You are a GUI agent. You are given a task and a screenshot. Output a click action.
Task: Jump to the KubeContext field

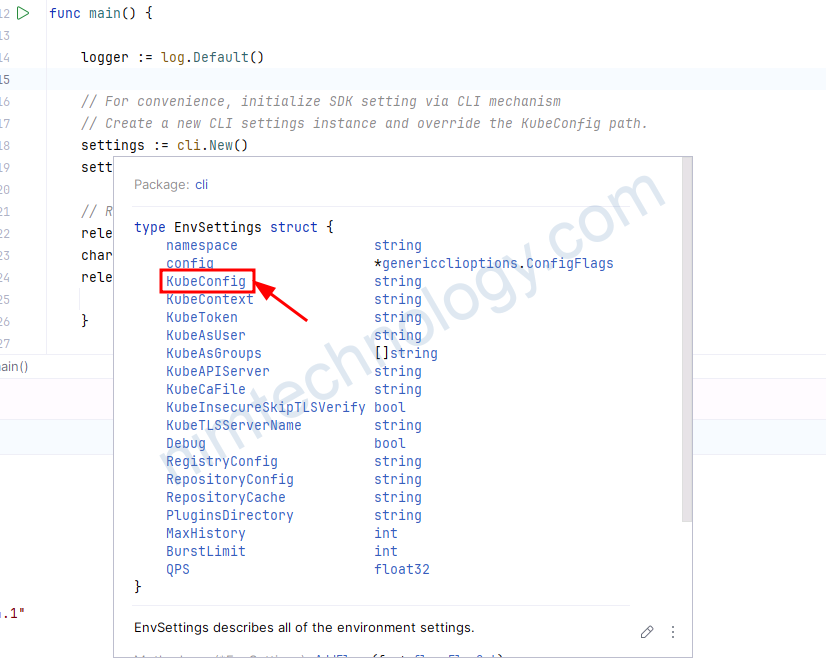[x=210, y=300]
